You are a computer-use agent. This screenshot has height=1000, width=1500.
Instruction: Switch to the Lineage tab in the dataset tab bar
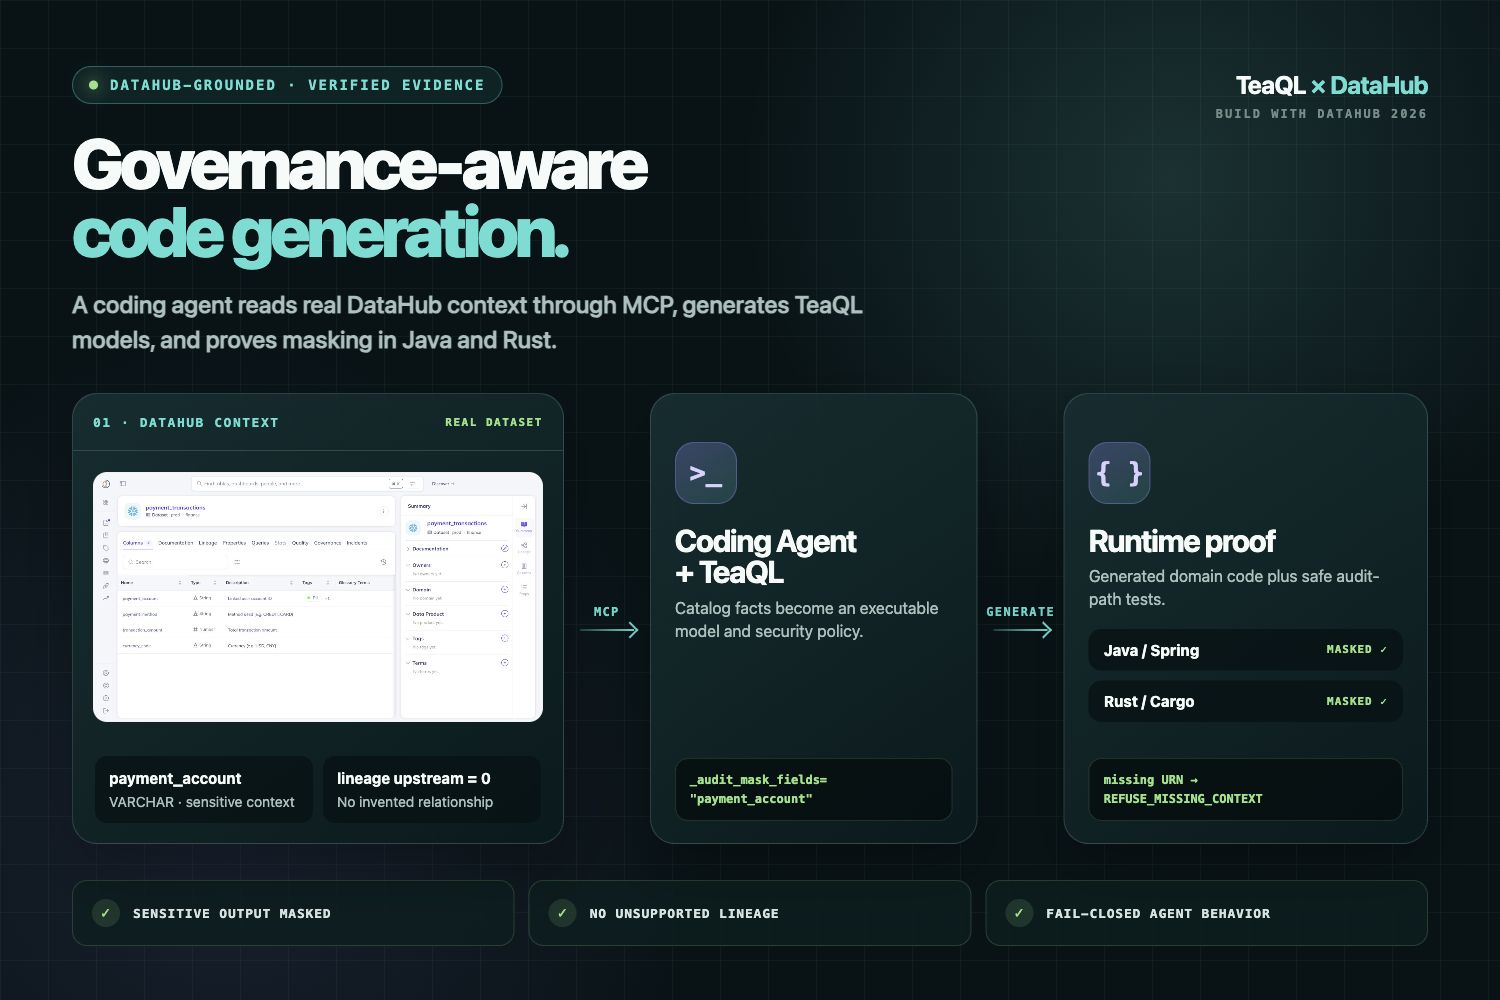pos(208,543)
